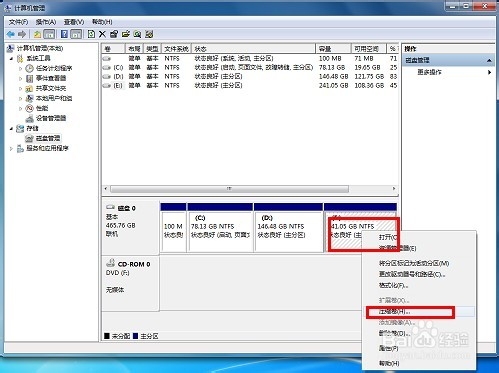Expand the 性能 tree node
This screenshot has height=373, width=499.
coord(21,109)
